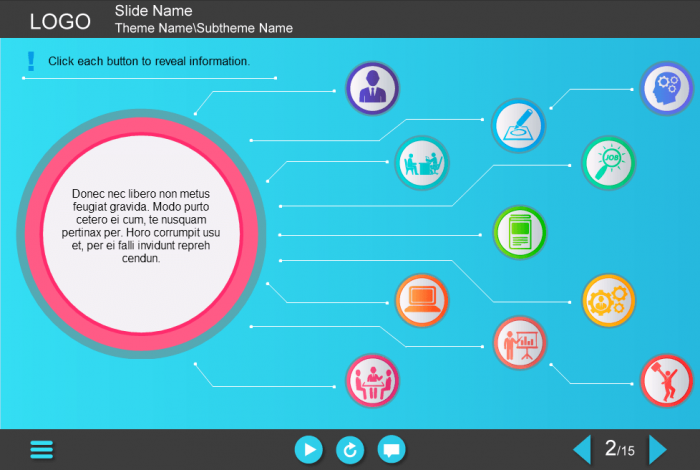
Task: Select the green document icon button
Action: coord(520,232)
